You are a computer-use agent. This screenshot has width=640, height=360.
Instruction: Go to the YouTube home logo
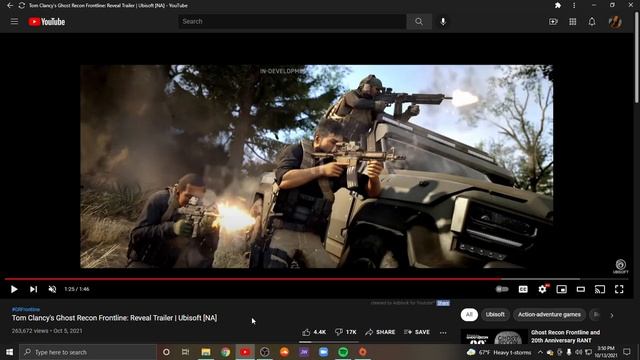tap(47, 22)
